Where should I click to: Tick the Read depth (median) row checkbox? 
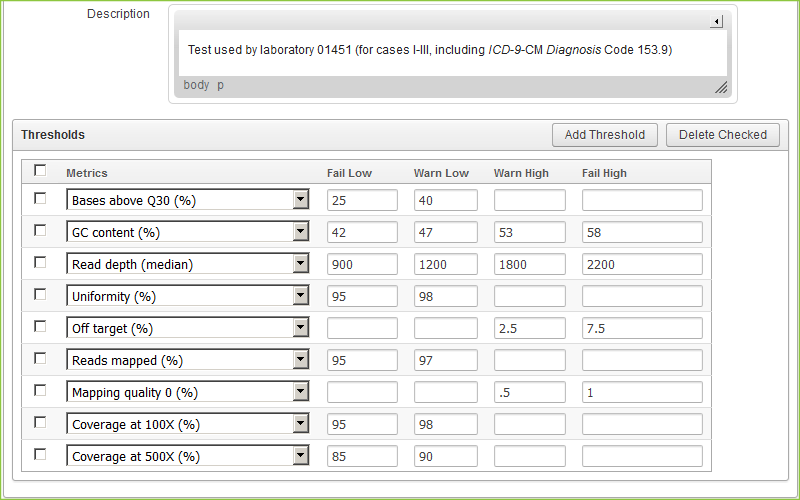click(40, 263)
